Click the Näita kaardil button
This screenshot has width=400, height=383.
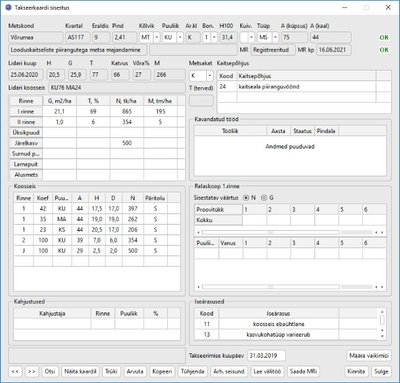80,371
